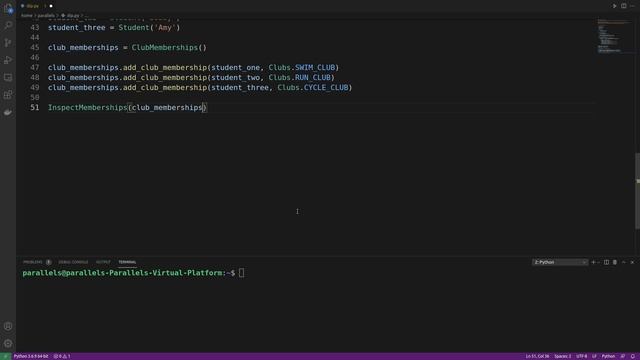Show errors and warnings count in status bar
Image resolution: width=640 pixels, height=360 pixels.
(x=62, y=356)
